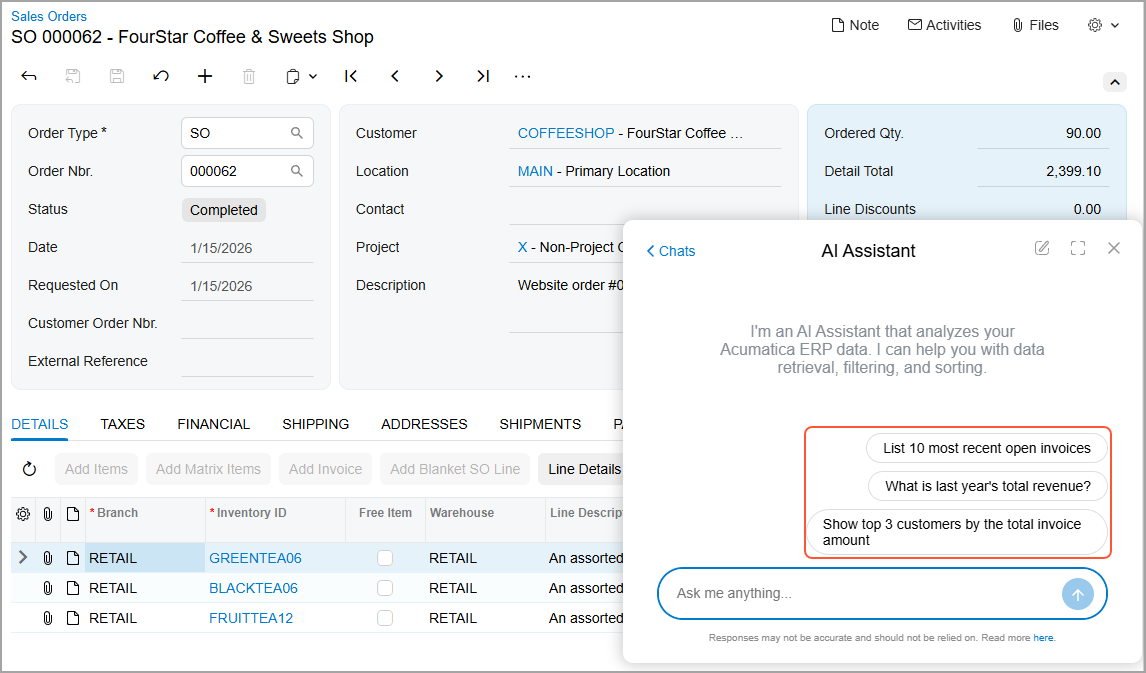The width and height of the screenshot is (1146, 673).
Task: Open the X project link
Action: click(523, 247)
